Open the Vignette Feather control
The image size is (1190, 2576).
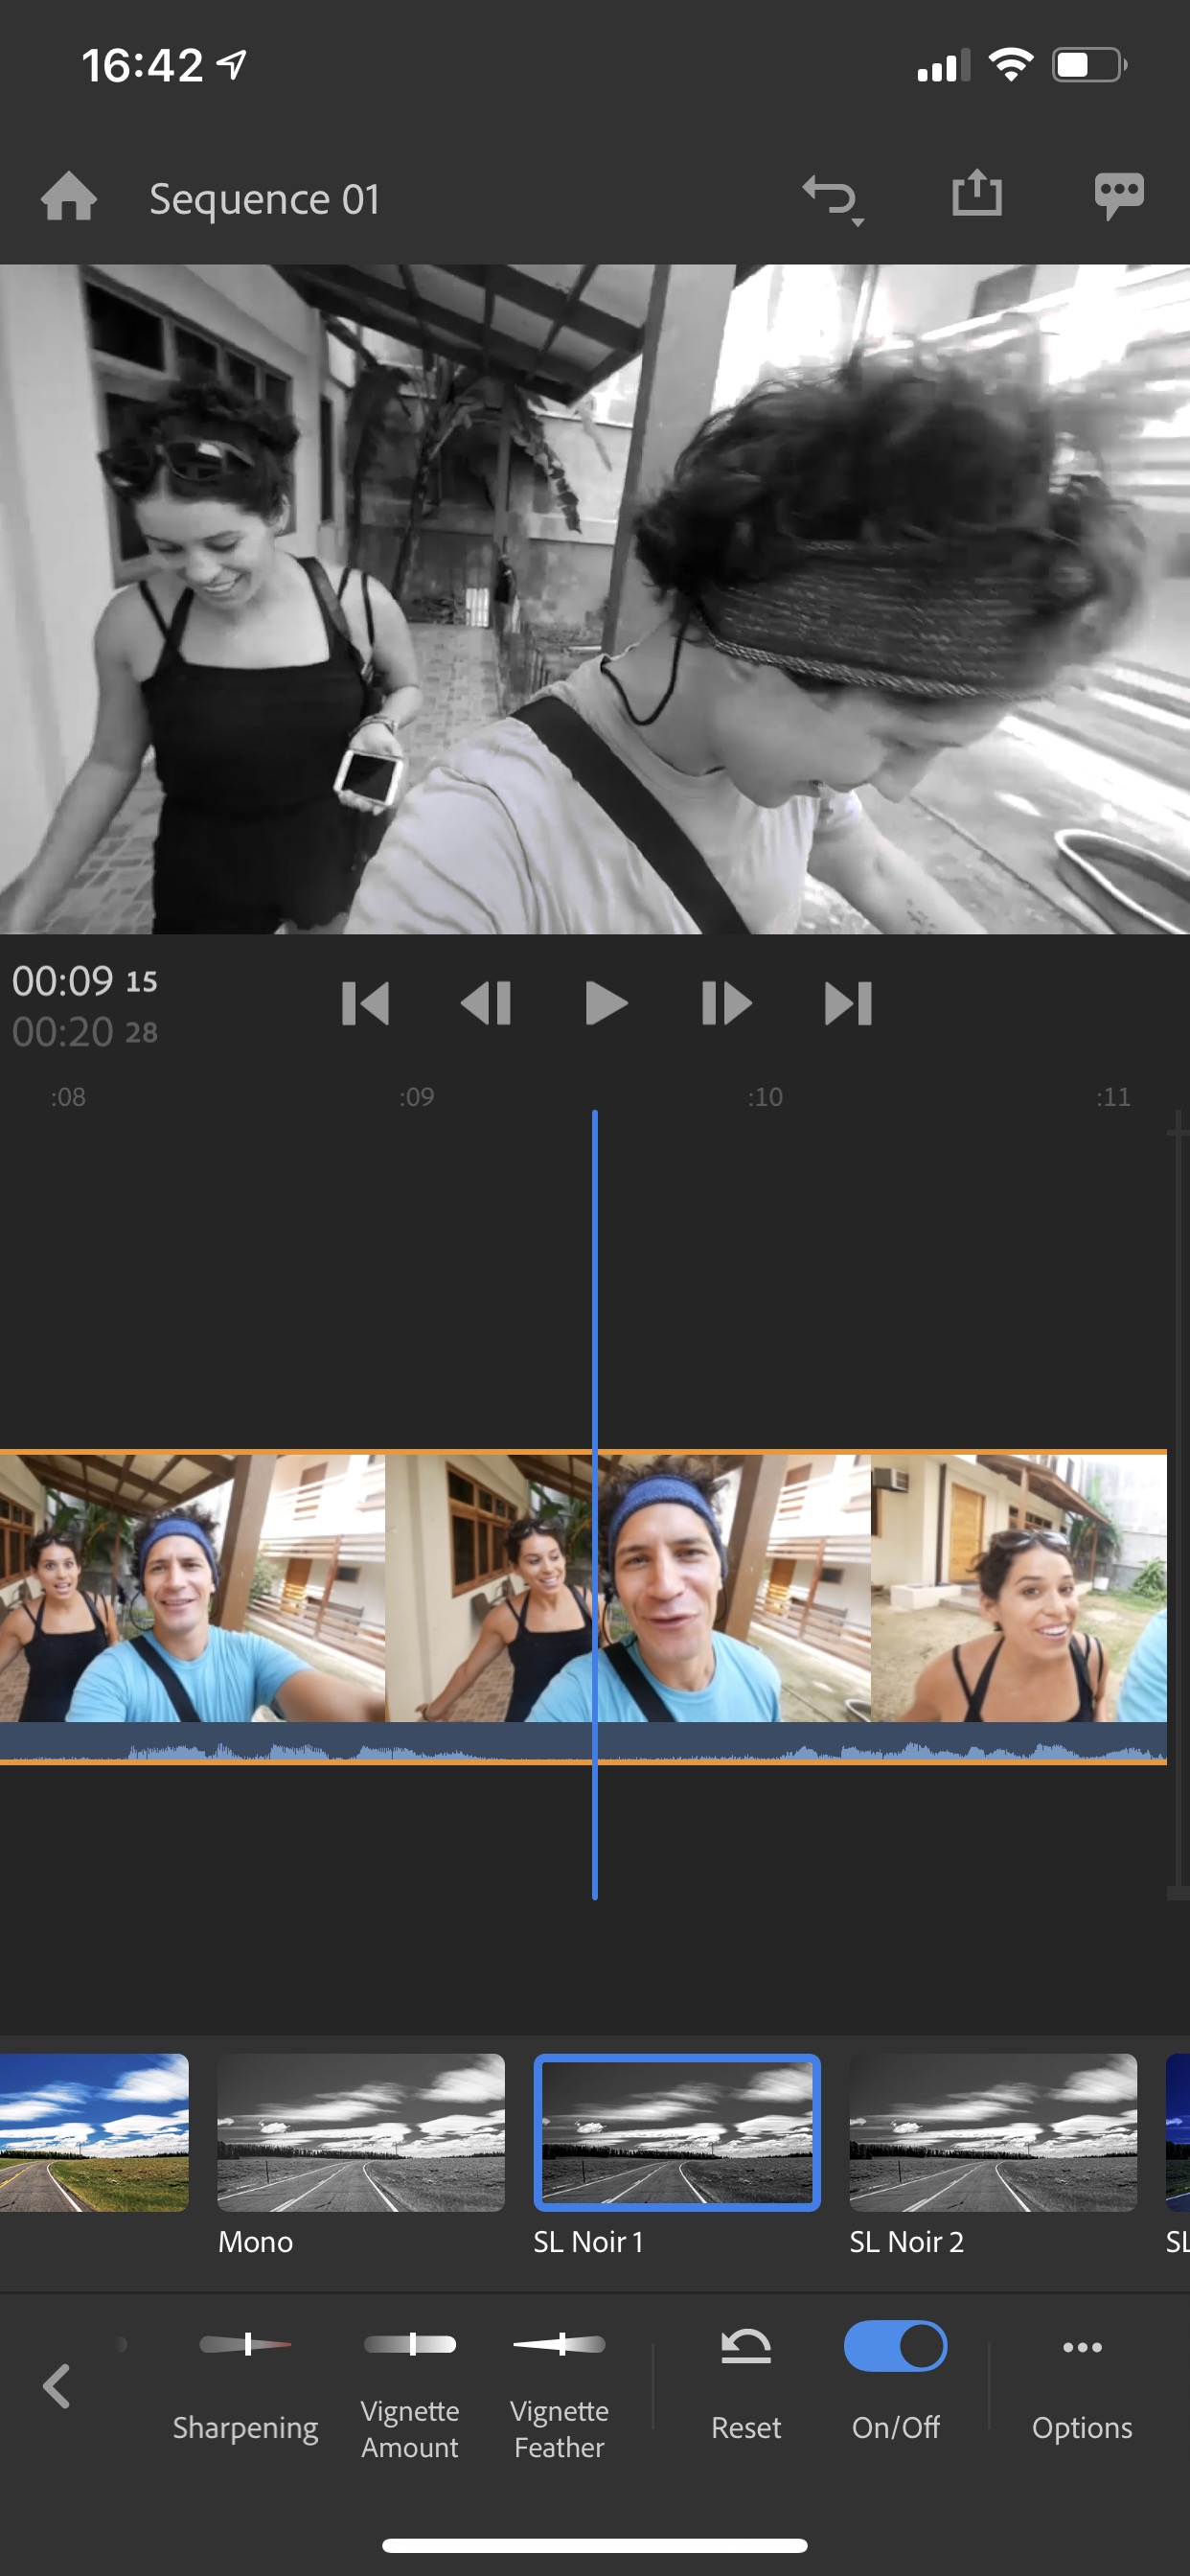pos(559,2346)
